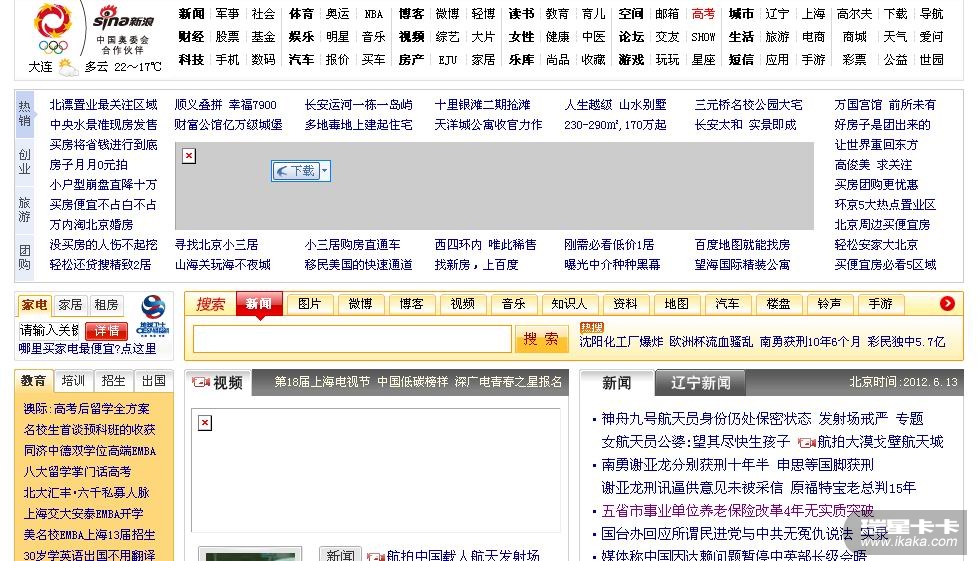Select the 图片 search tab
Viewport: 977px width, 561px height.
click(x=309, y=304)
